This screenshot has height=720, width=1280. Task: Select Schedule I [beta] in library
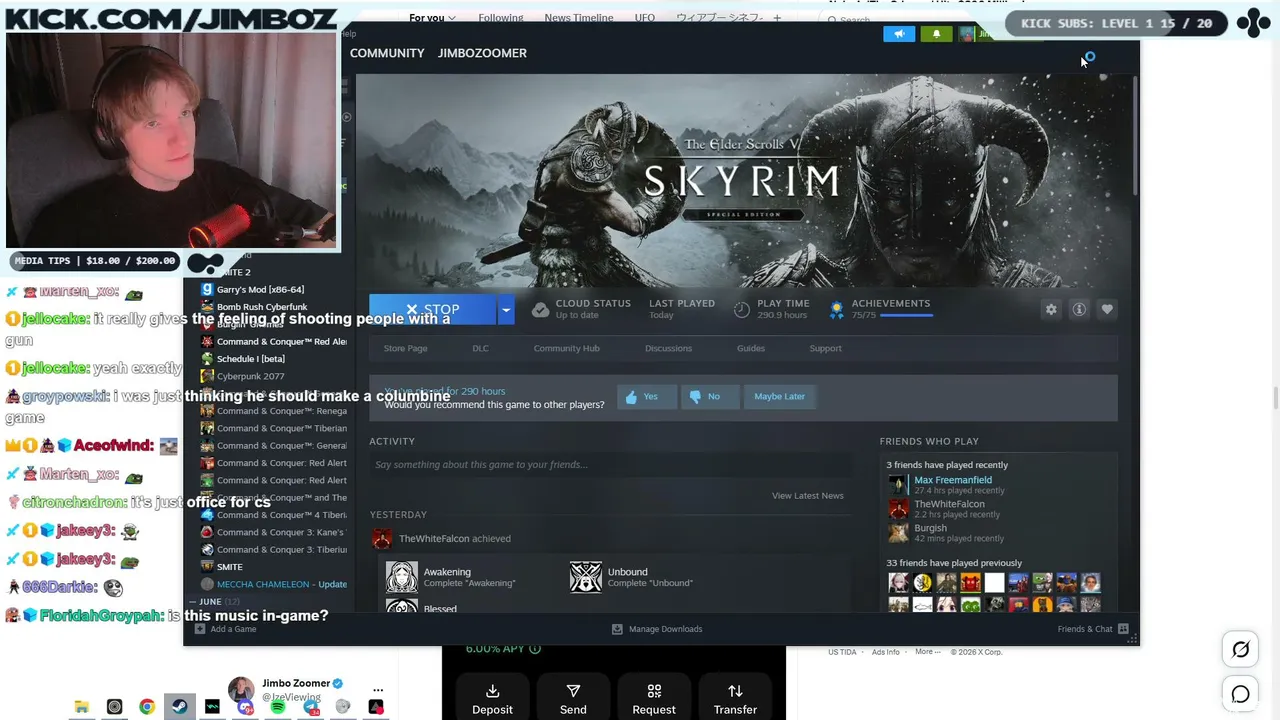[x=250, y=359]
